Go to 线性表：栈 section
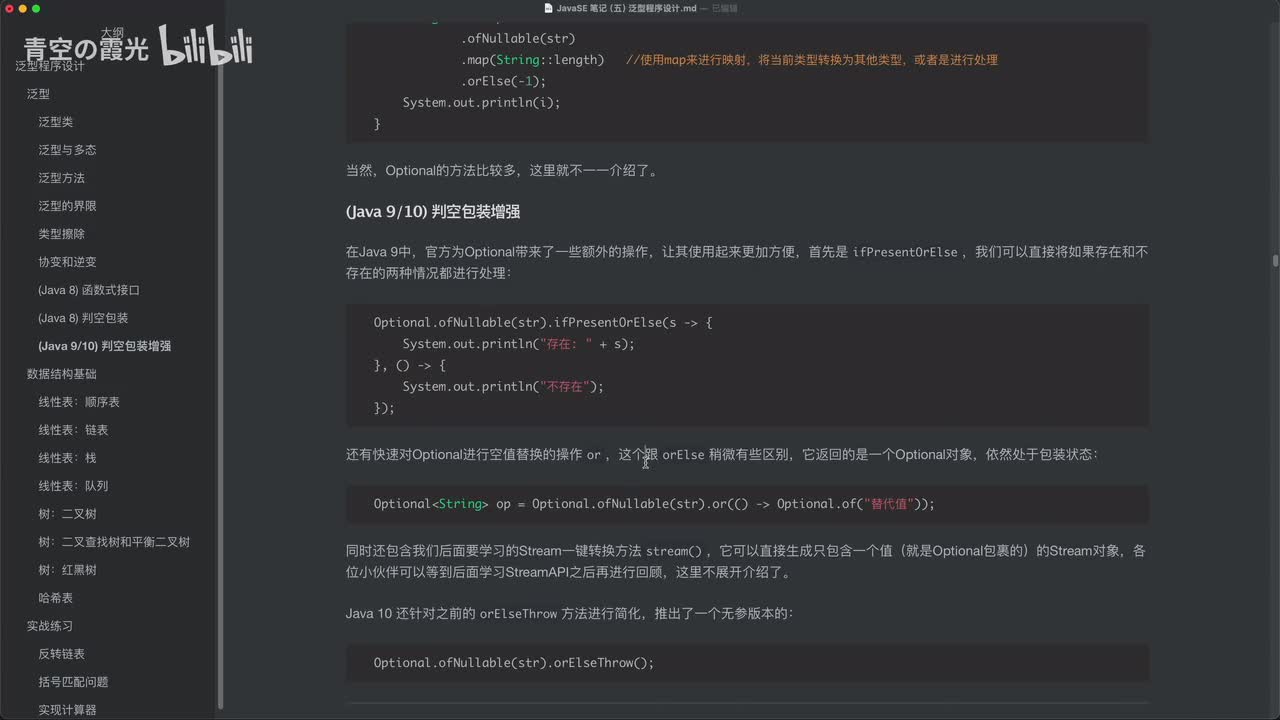Image resolution: width=1280 pixels, height=720 pixels. coord(67,458)
